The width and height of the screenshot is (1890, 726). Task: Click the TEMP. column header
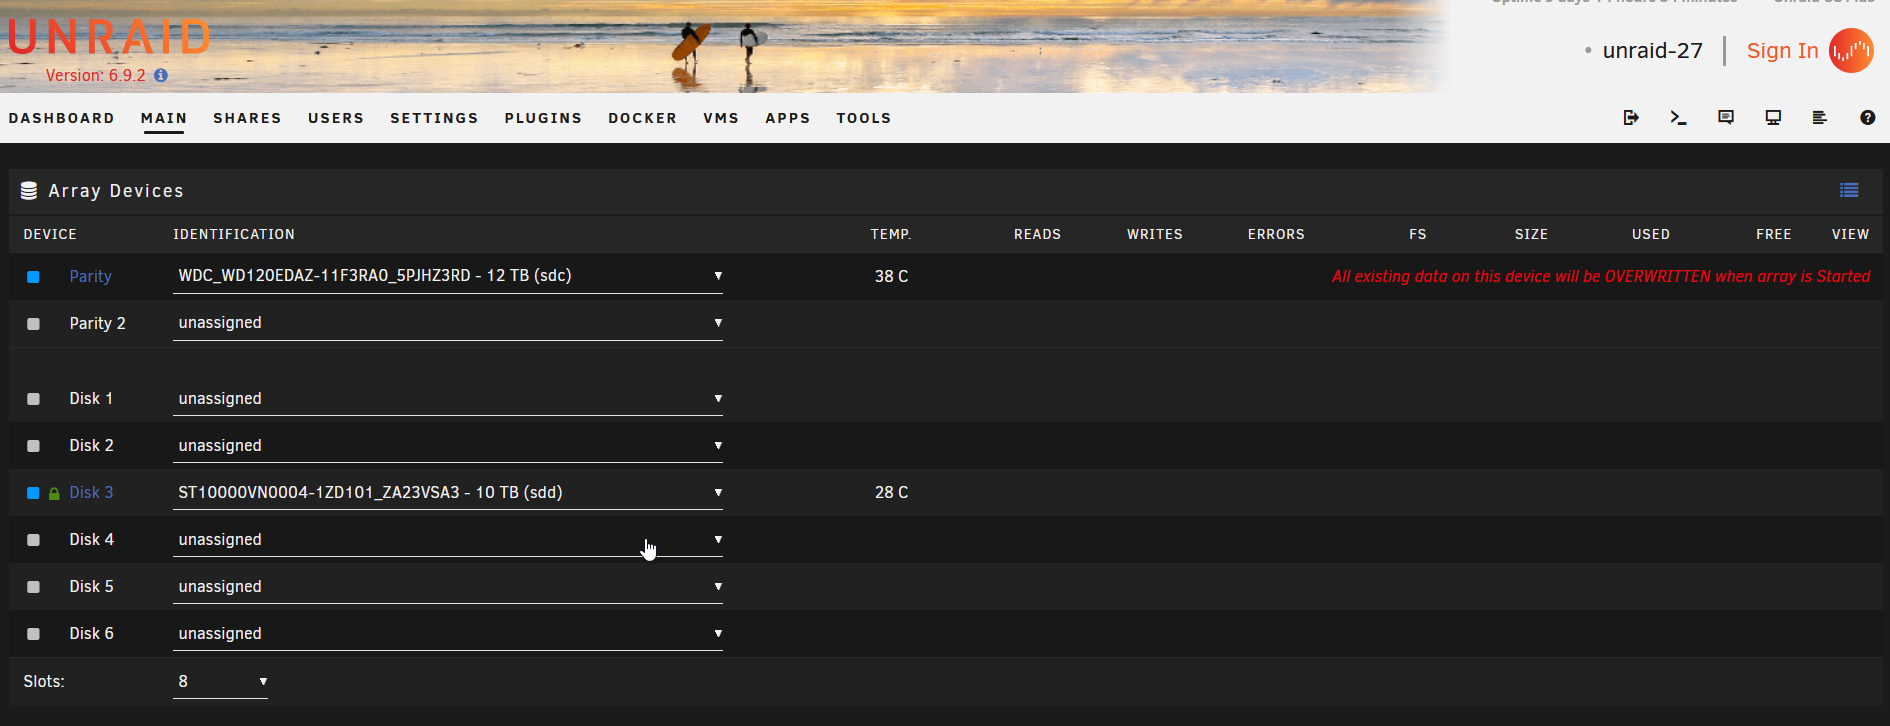click(x=890, y=234)
